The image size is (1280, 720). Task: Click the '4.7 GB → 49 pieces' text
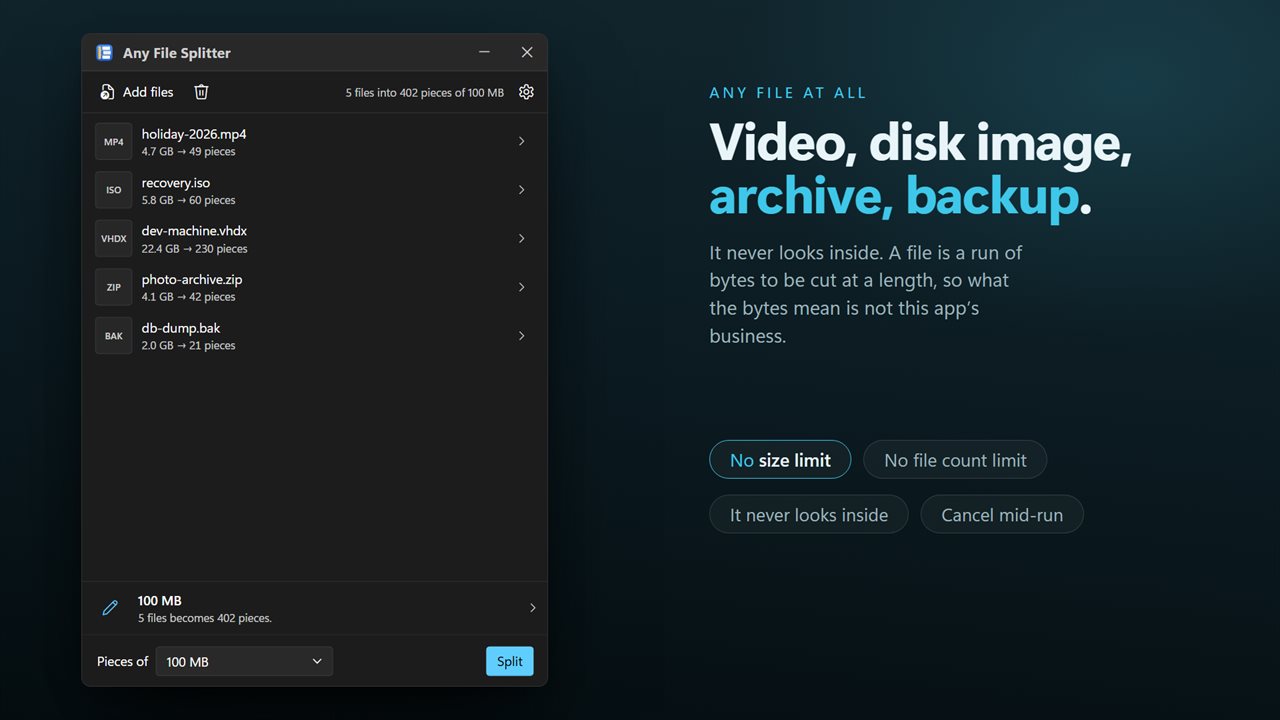(189, 152)
